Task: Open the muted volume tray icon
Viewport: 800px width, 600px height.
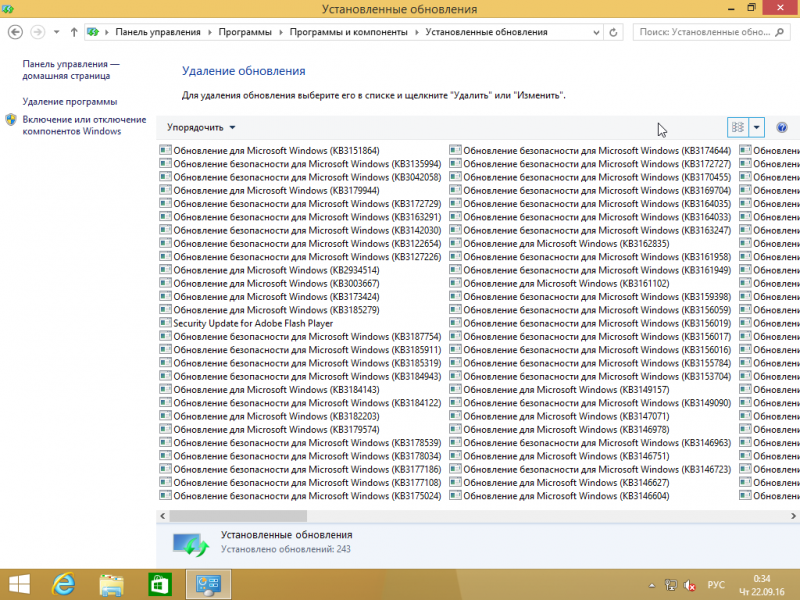Action: [x=689, y=585]
